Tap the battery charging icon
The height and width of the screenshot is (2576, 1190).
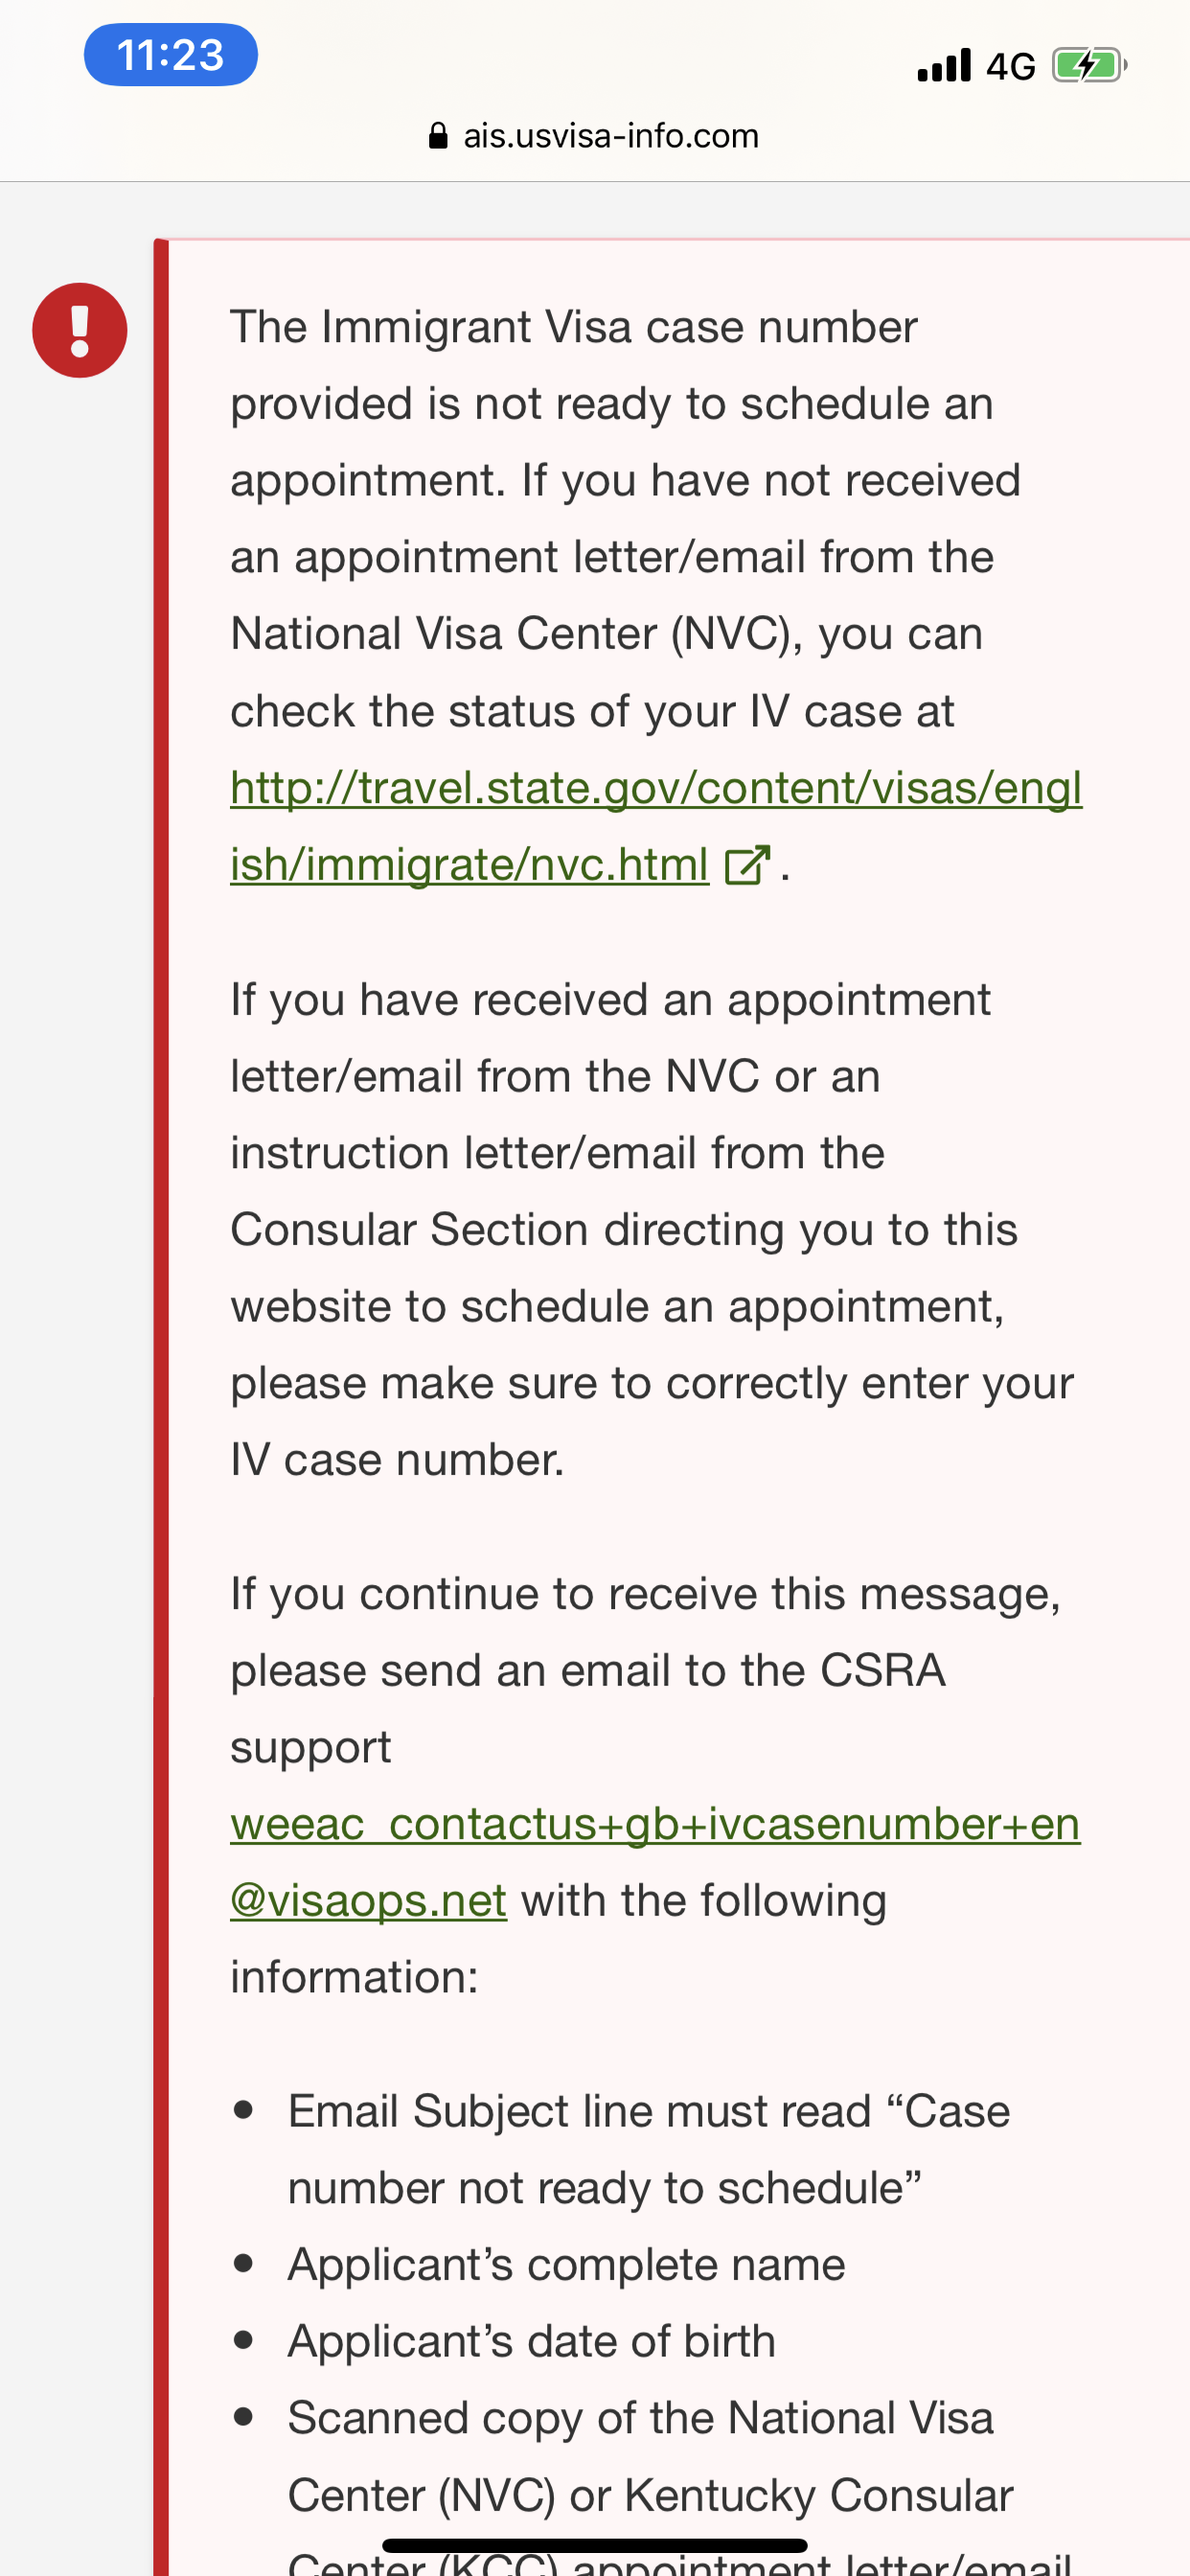[1089, 65]
